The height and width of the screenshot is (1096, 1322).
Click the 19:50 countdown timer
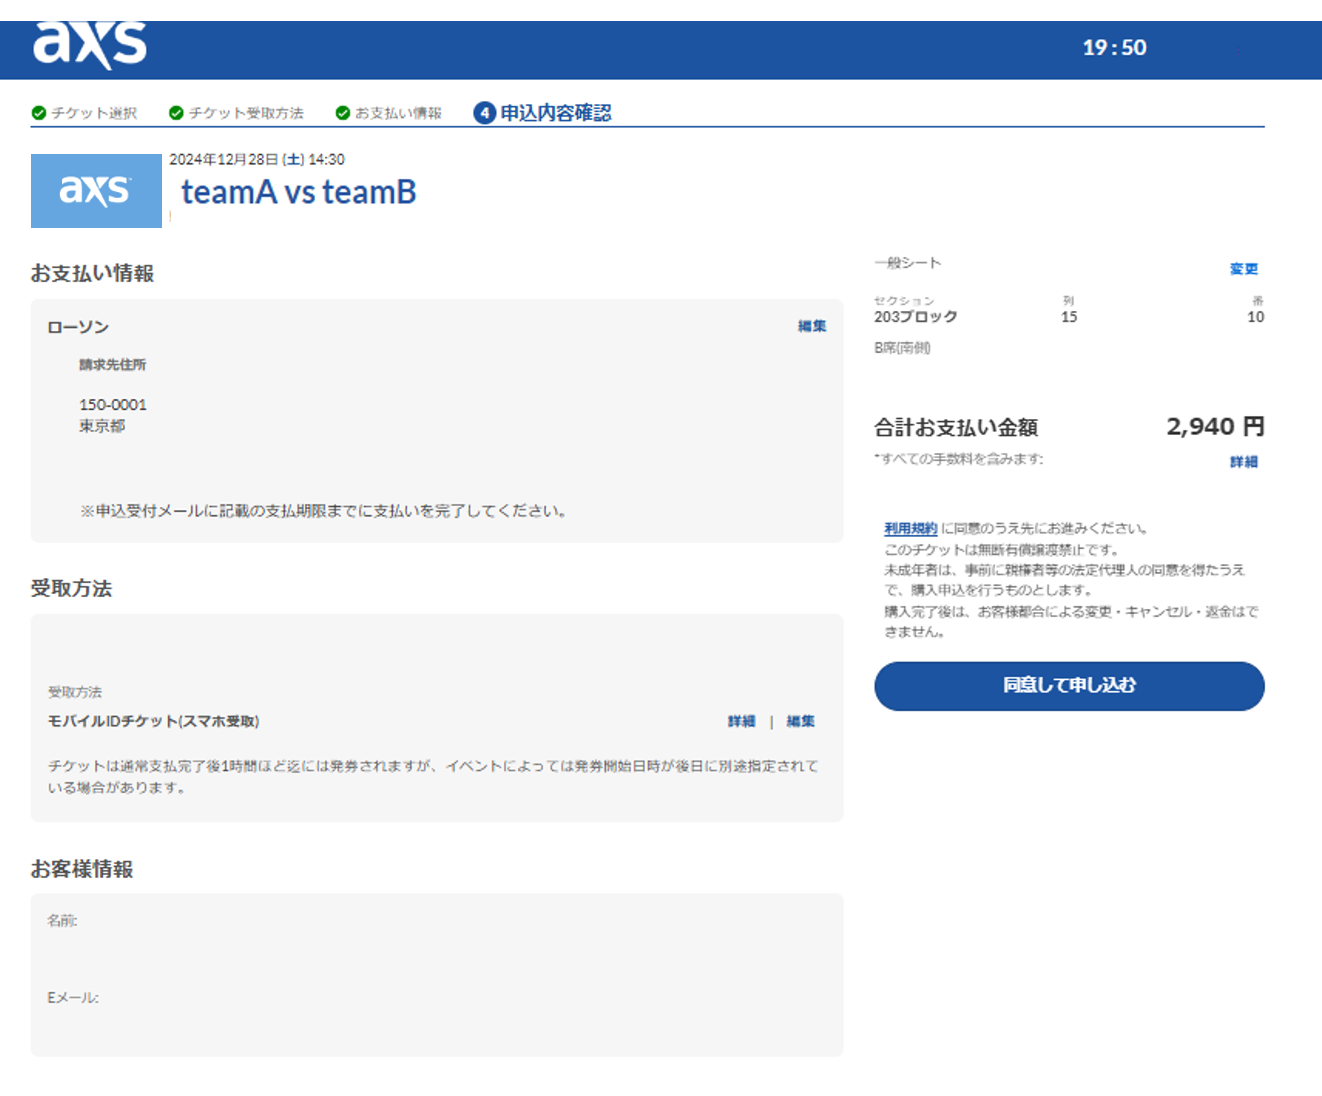pos(1114,48)
